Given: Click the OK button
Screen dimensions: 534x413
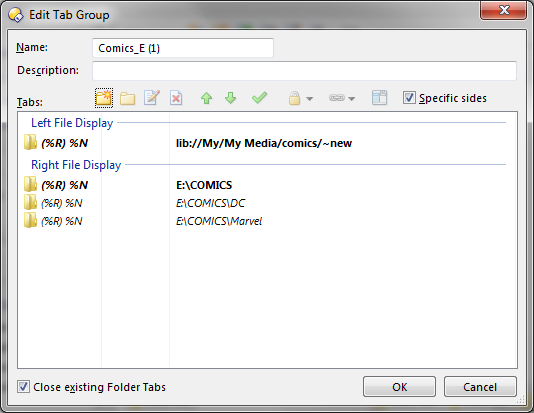Looking at the screenshot, I should tap(399, 387).
